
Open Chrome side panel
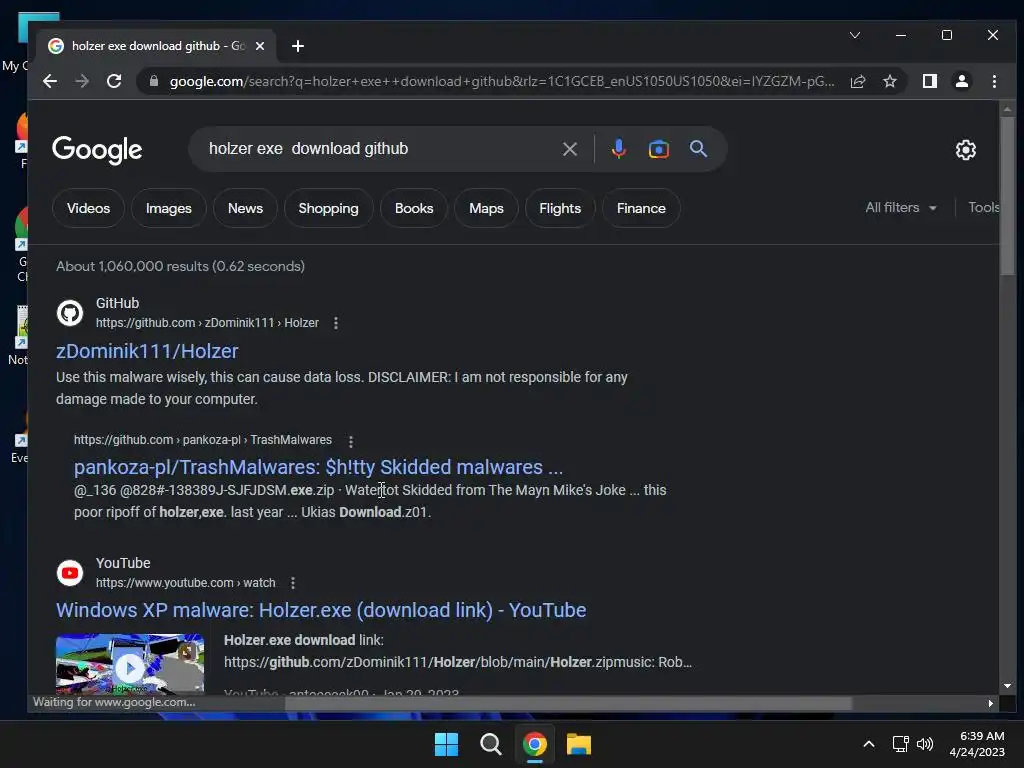[929, 81]
